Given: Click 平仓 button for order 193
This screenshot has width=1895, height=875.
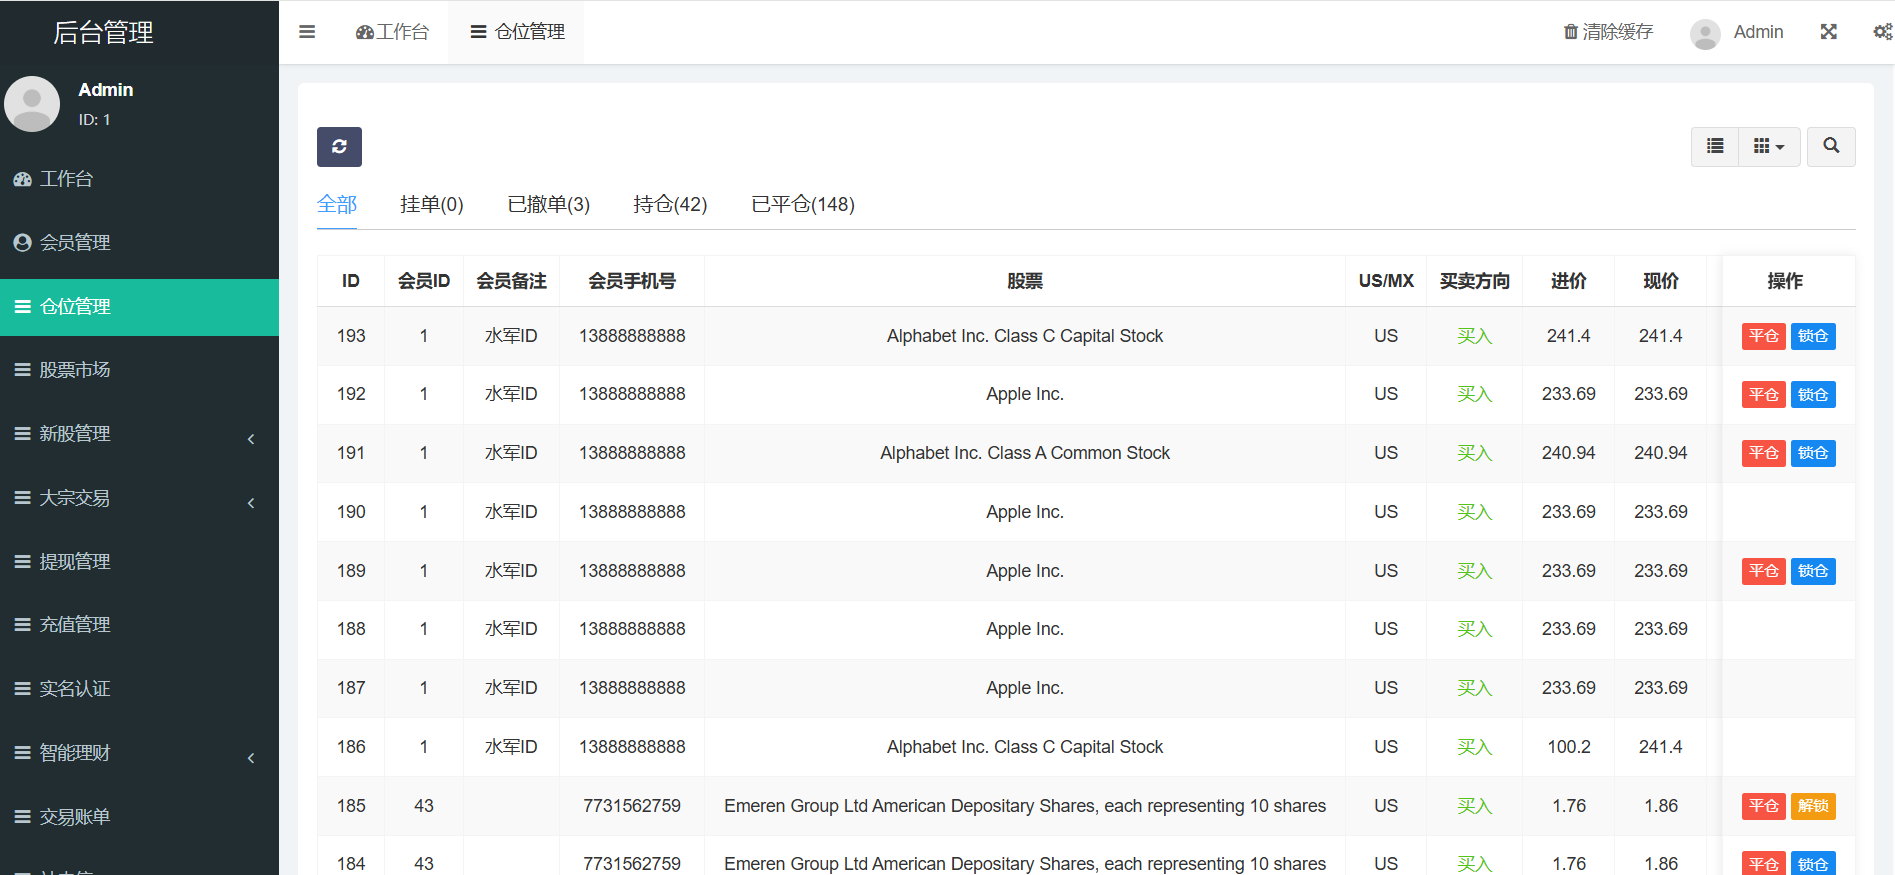Looking at the screenshot, I should [1763, 336].
